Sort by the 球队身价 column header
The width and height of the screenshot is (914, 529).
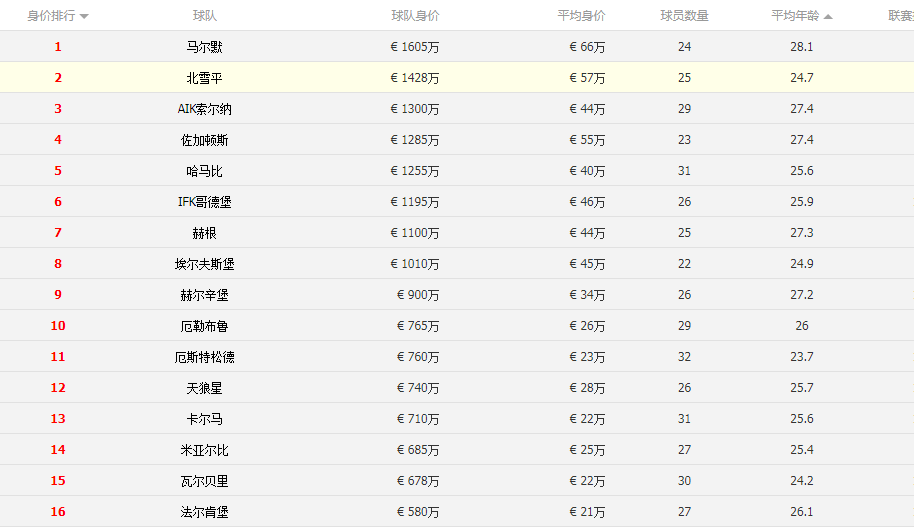(x=414, y=16)
